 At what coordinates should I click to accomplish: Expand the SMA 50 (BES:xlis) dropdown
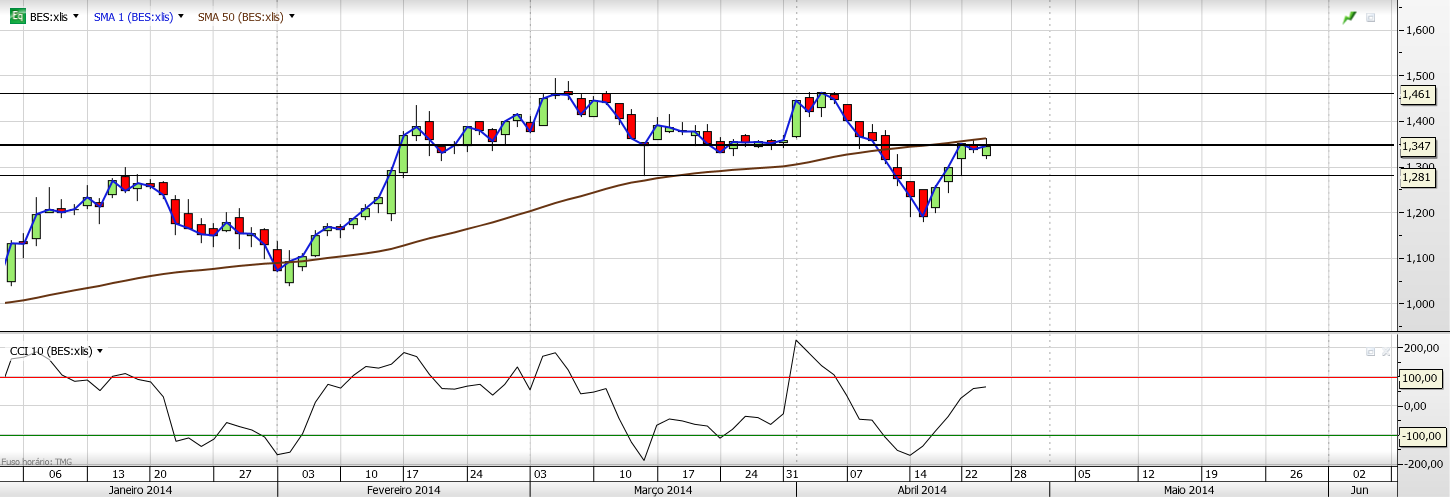(292, 17)
